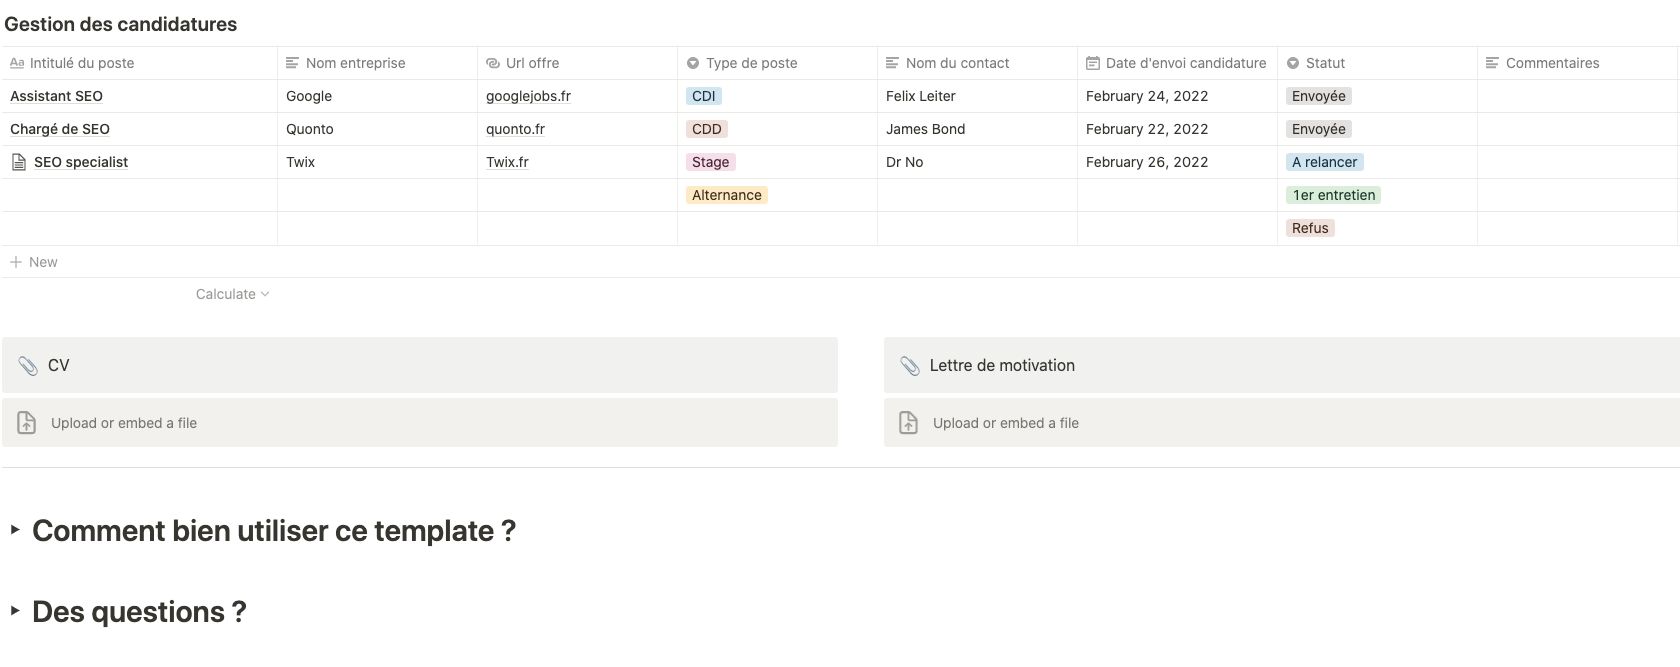Open the Calculate dropdown below the table
This screenshot has height=667, width=1680.
[x=232, y=294]
